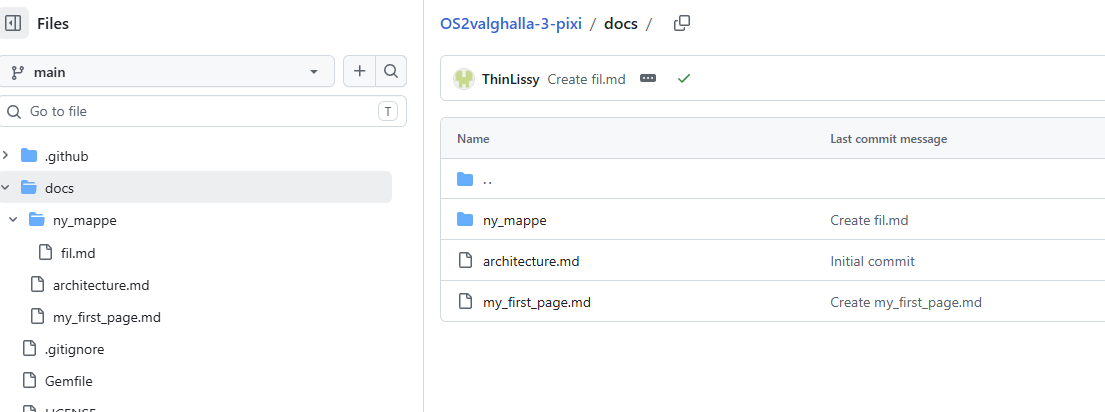Focus the Go to file input

pos(203,111)
